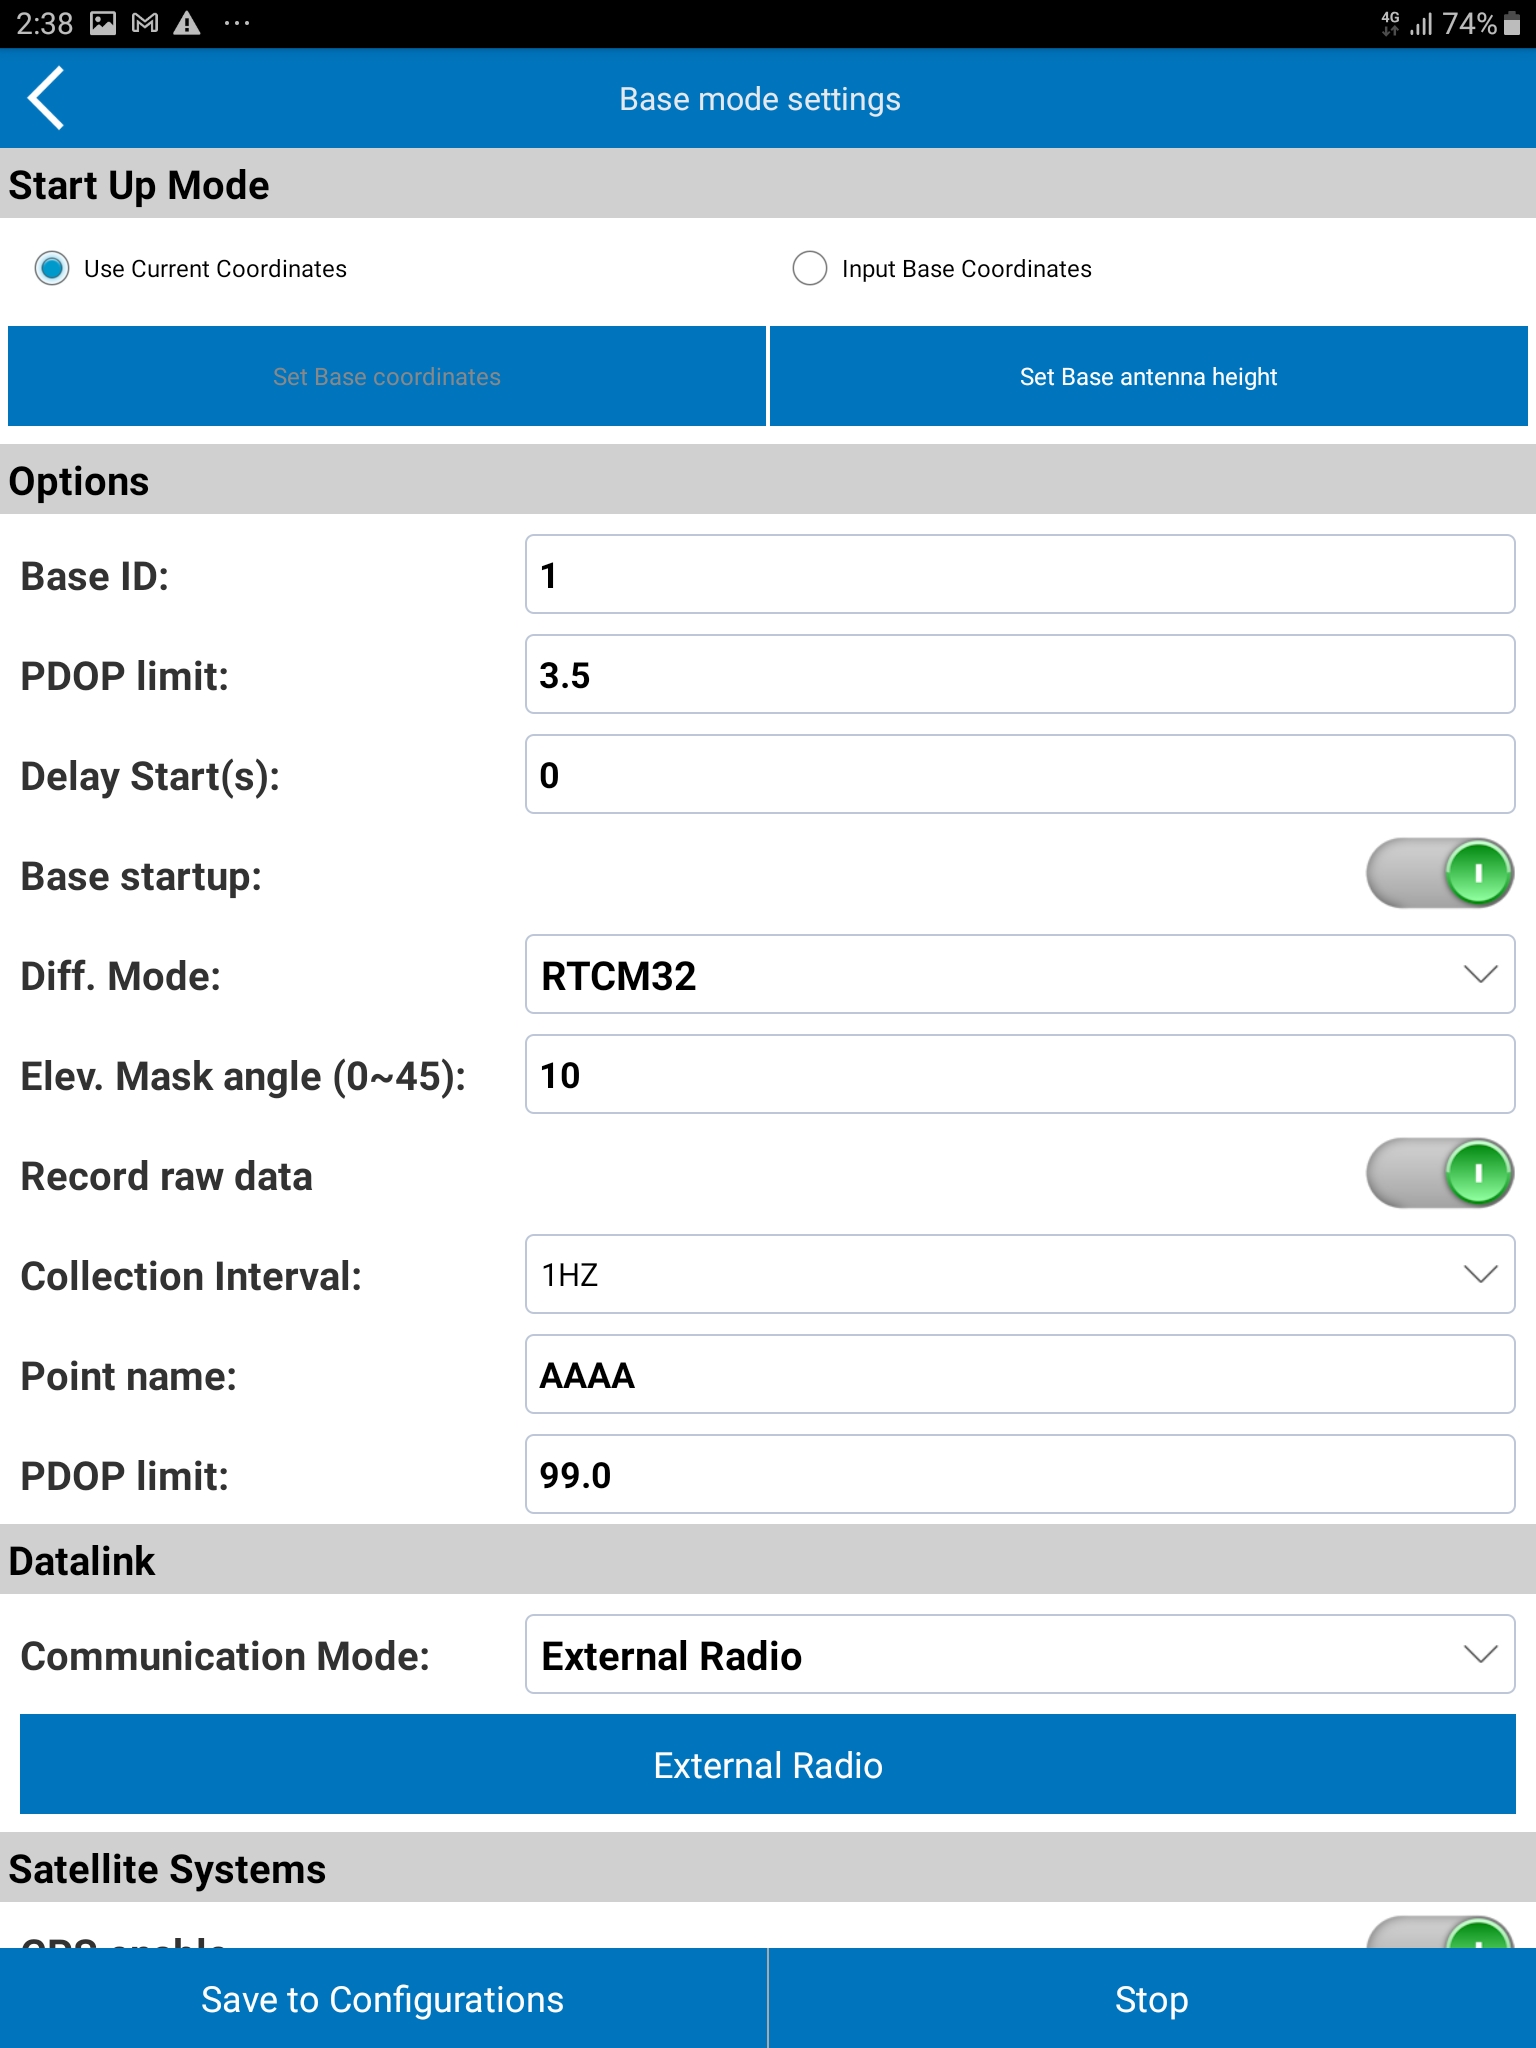Tap the battery status icon
The image size is (1536, 2048).
pyautogui.click(x=1512, y=24)
